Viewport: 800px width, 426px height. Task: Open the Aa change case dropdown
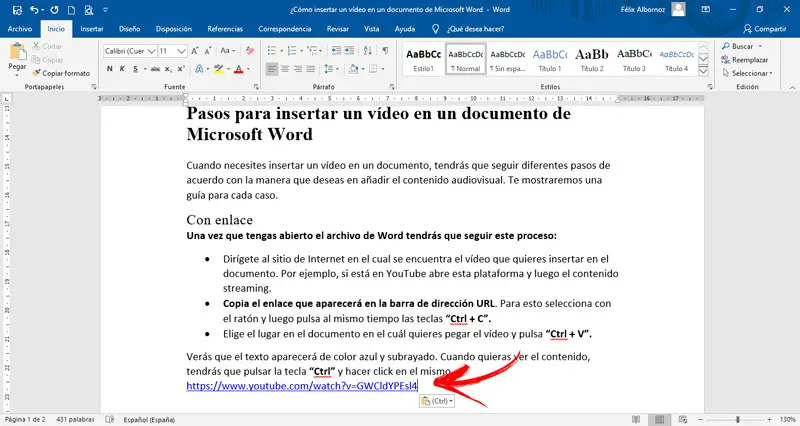coord(228,51)
